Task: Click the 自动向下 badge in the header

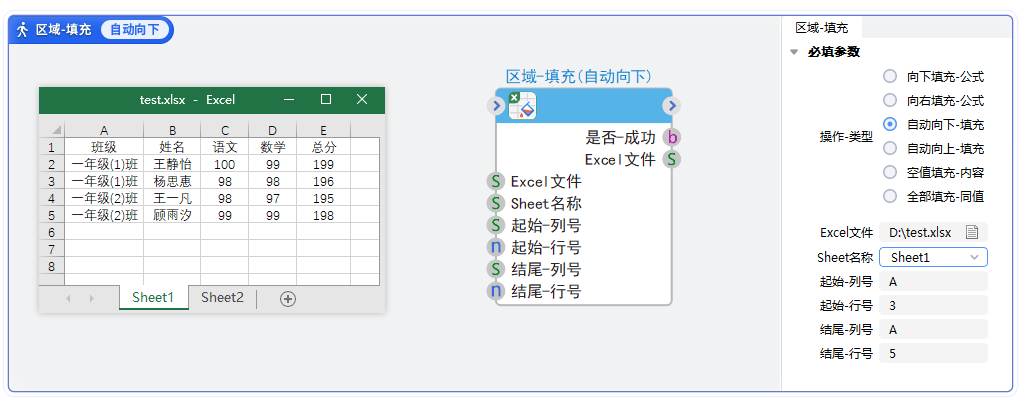Action: pos(134,30)
